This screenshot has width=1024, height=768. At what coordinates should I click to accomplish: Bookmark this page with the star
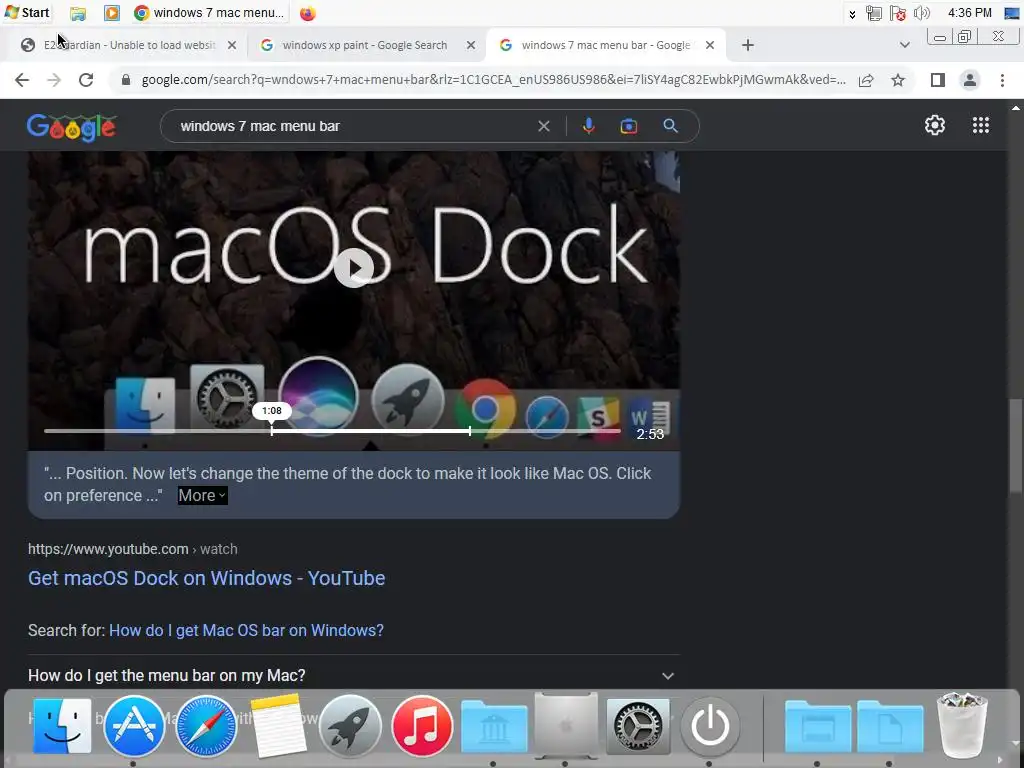pos(898,80)
